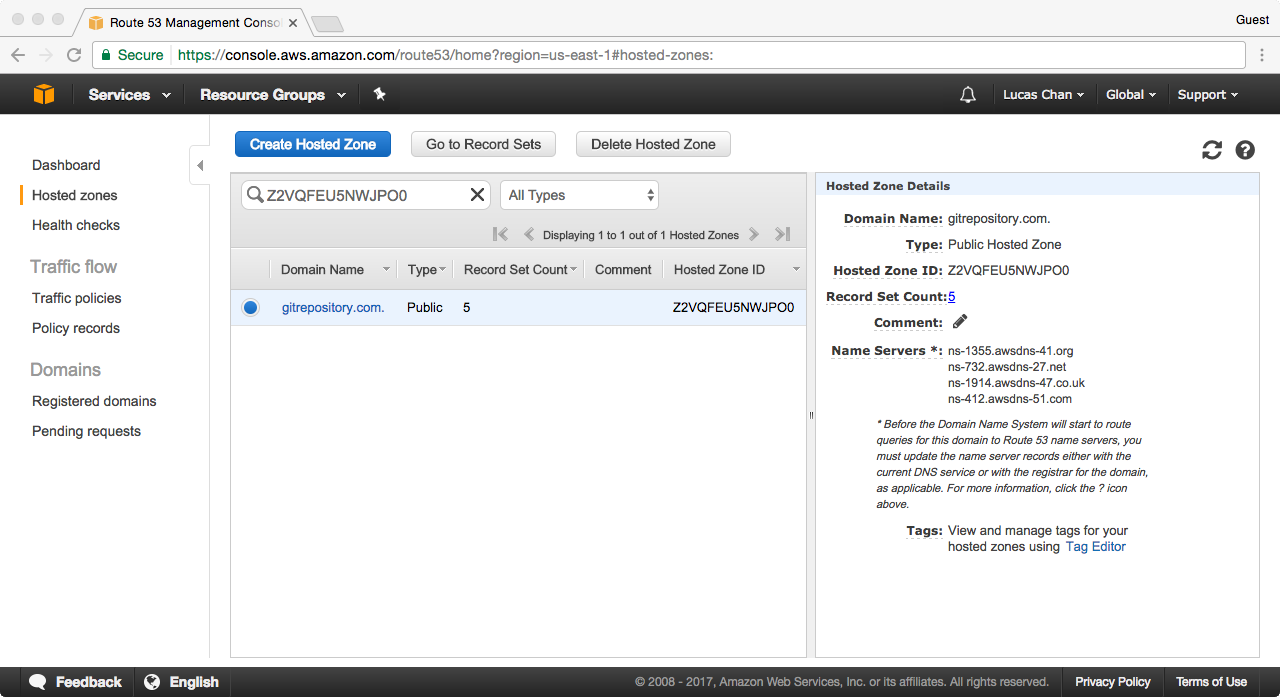This screenshot has width=1280, height=697.
Task: Click the Create Hosted Zone button
Action: pyautogui.click(x=313, y=144)
